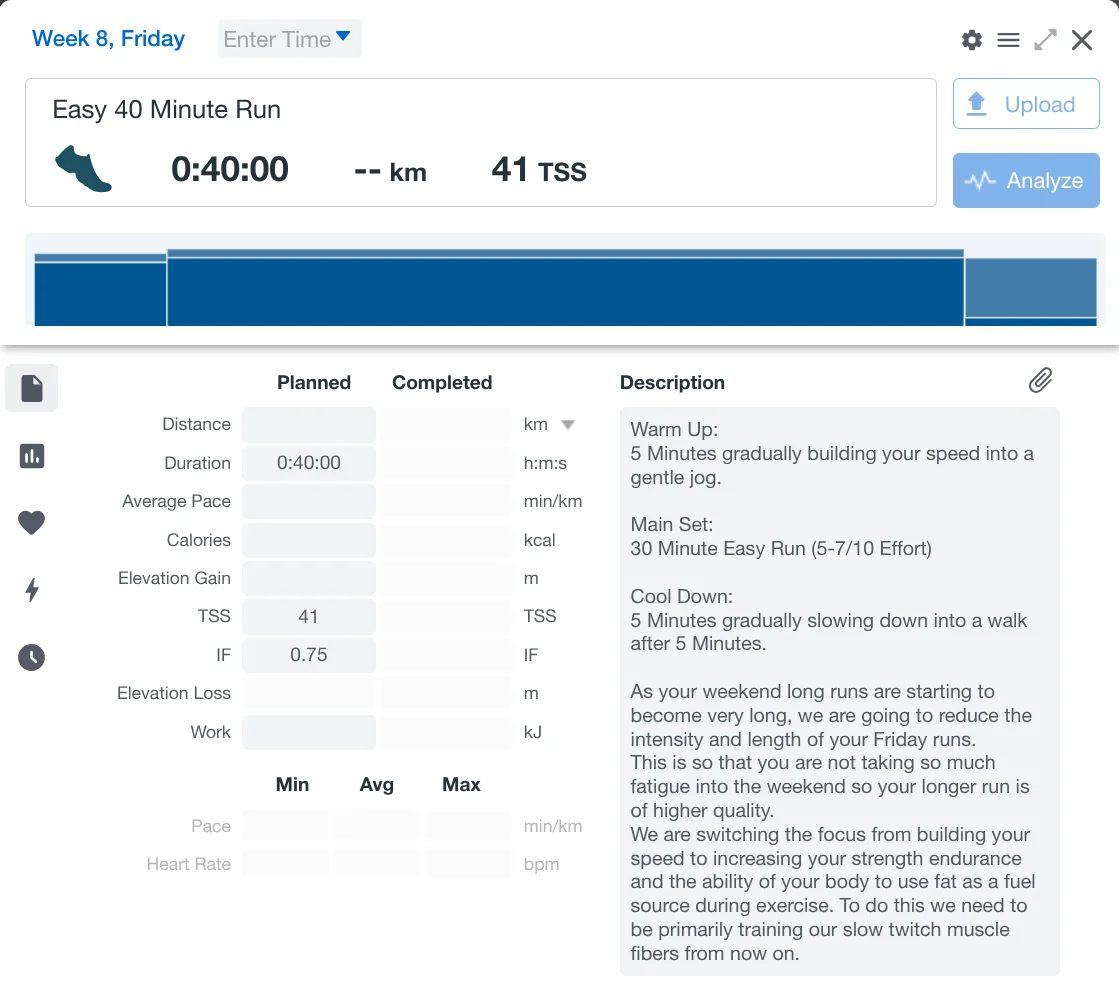Open the bar chart sidebar icon
Viewport: 1119px width, 986px height.
coord(32,456)
